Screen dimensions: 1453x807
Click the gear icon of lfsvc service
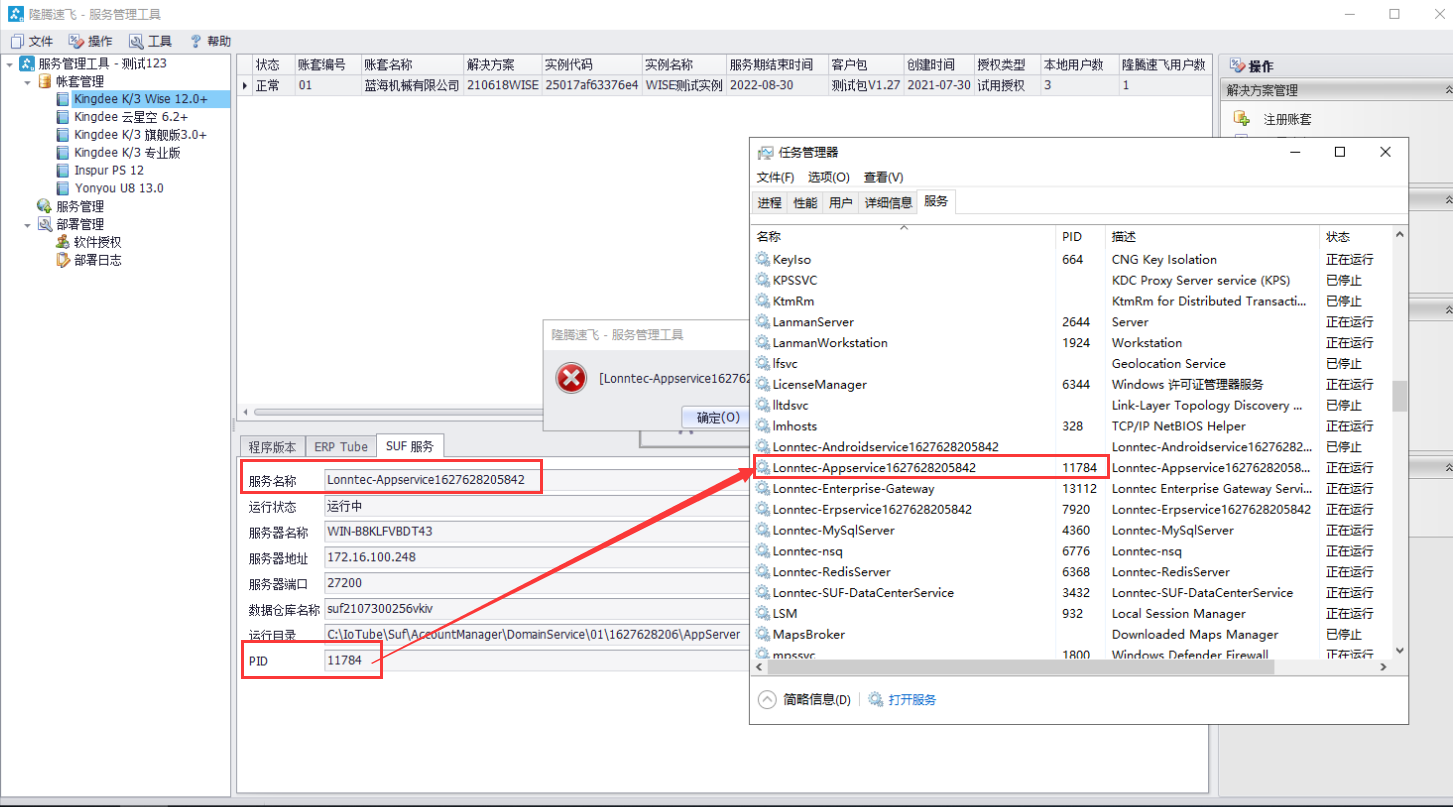[x=763, y=364]
